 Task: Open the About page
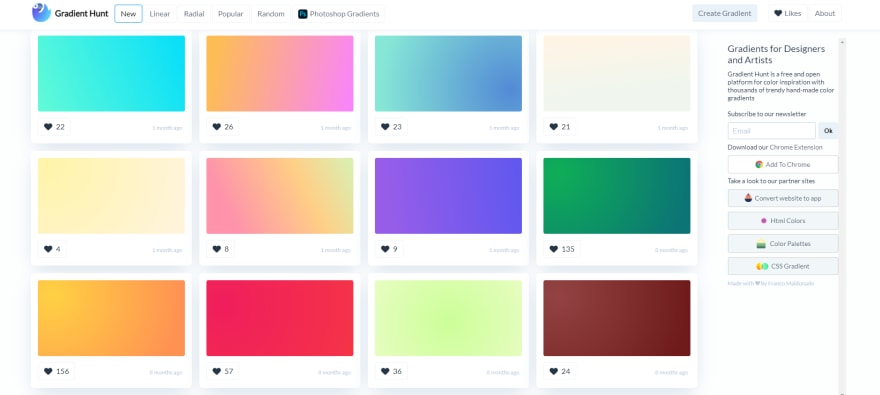point(825,13)
